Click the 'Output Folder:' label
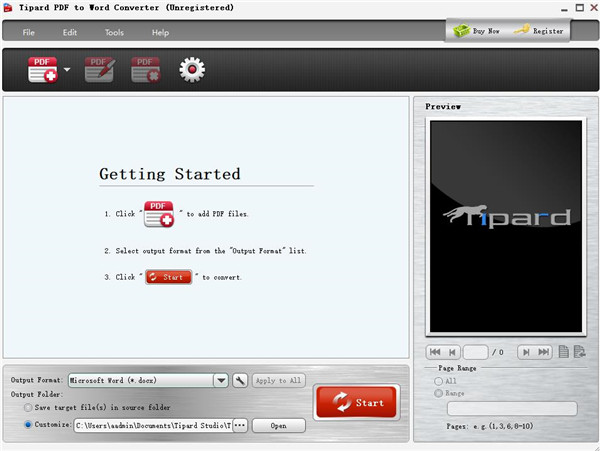Viewport: 600px width, 451px height. click(37, 394)
